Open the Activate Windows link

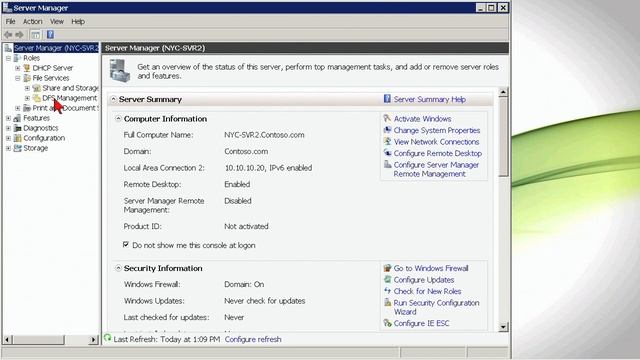click(422, 119)
